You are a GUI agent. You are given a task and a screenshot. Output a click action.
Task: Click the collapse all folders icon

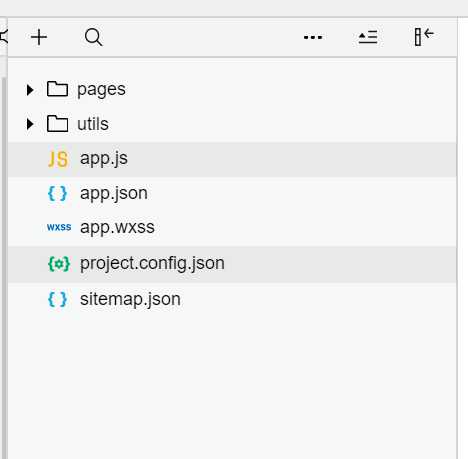[368, 37]
